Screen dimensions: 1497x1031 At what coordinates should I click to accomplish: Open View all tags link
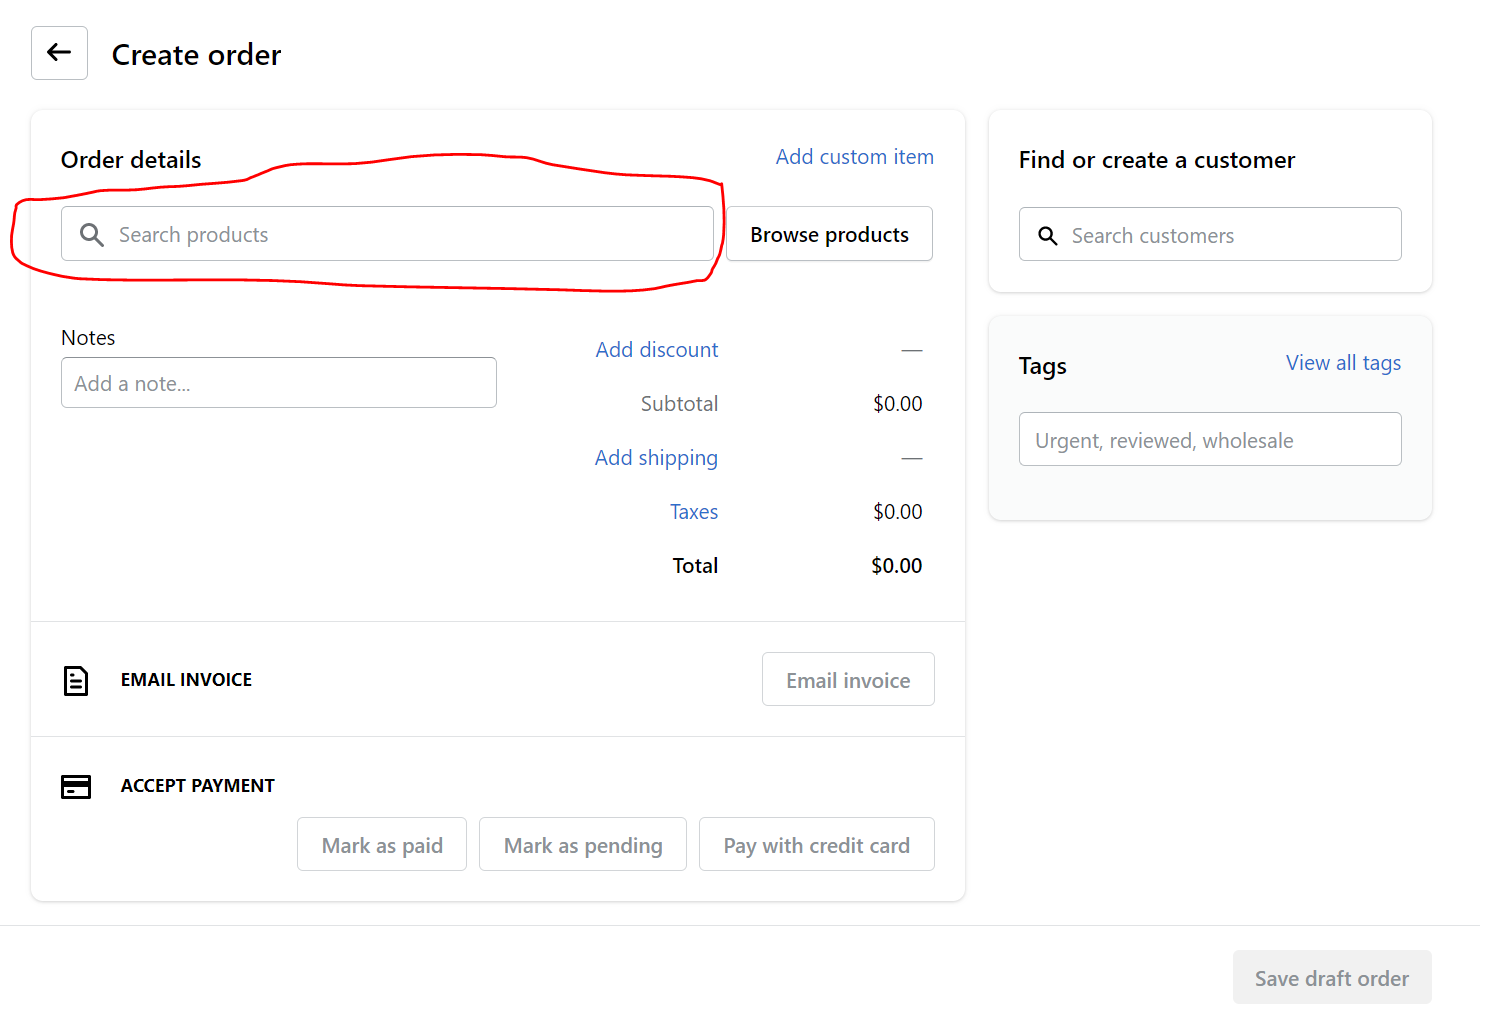(1342, 363)
